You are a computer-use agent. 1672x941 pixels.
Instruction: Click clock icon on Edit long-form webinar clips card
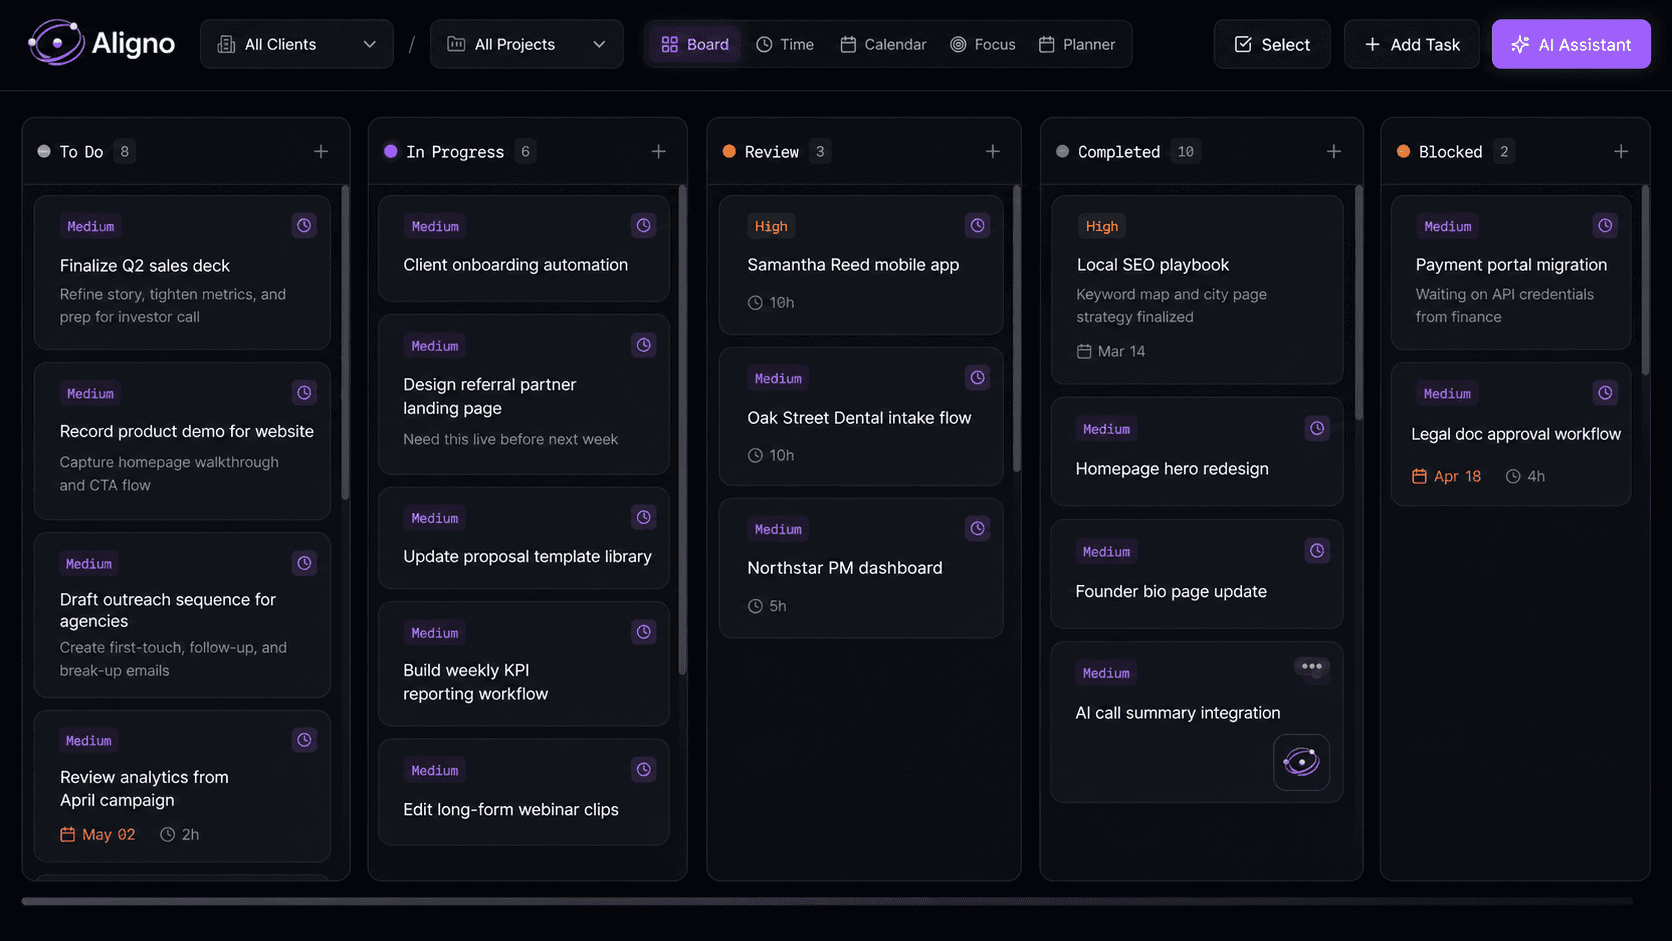[644, 769]
